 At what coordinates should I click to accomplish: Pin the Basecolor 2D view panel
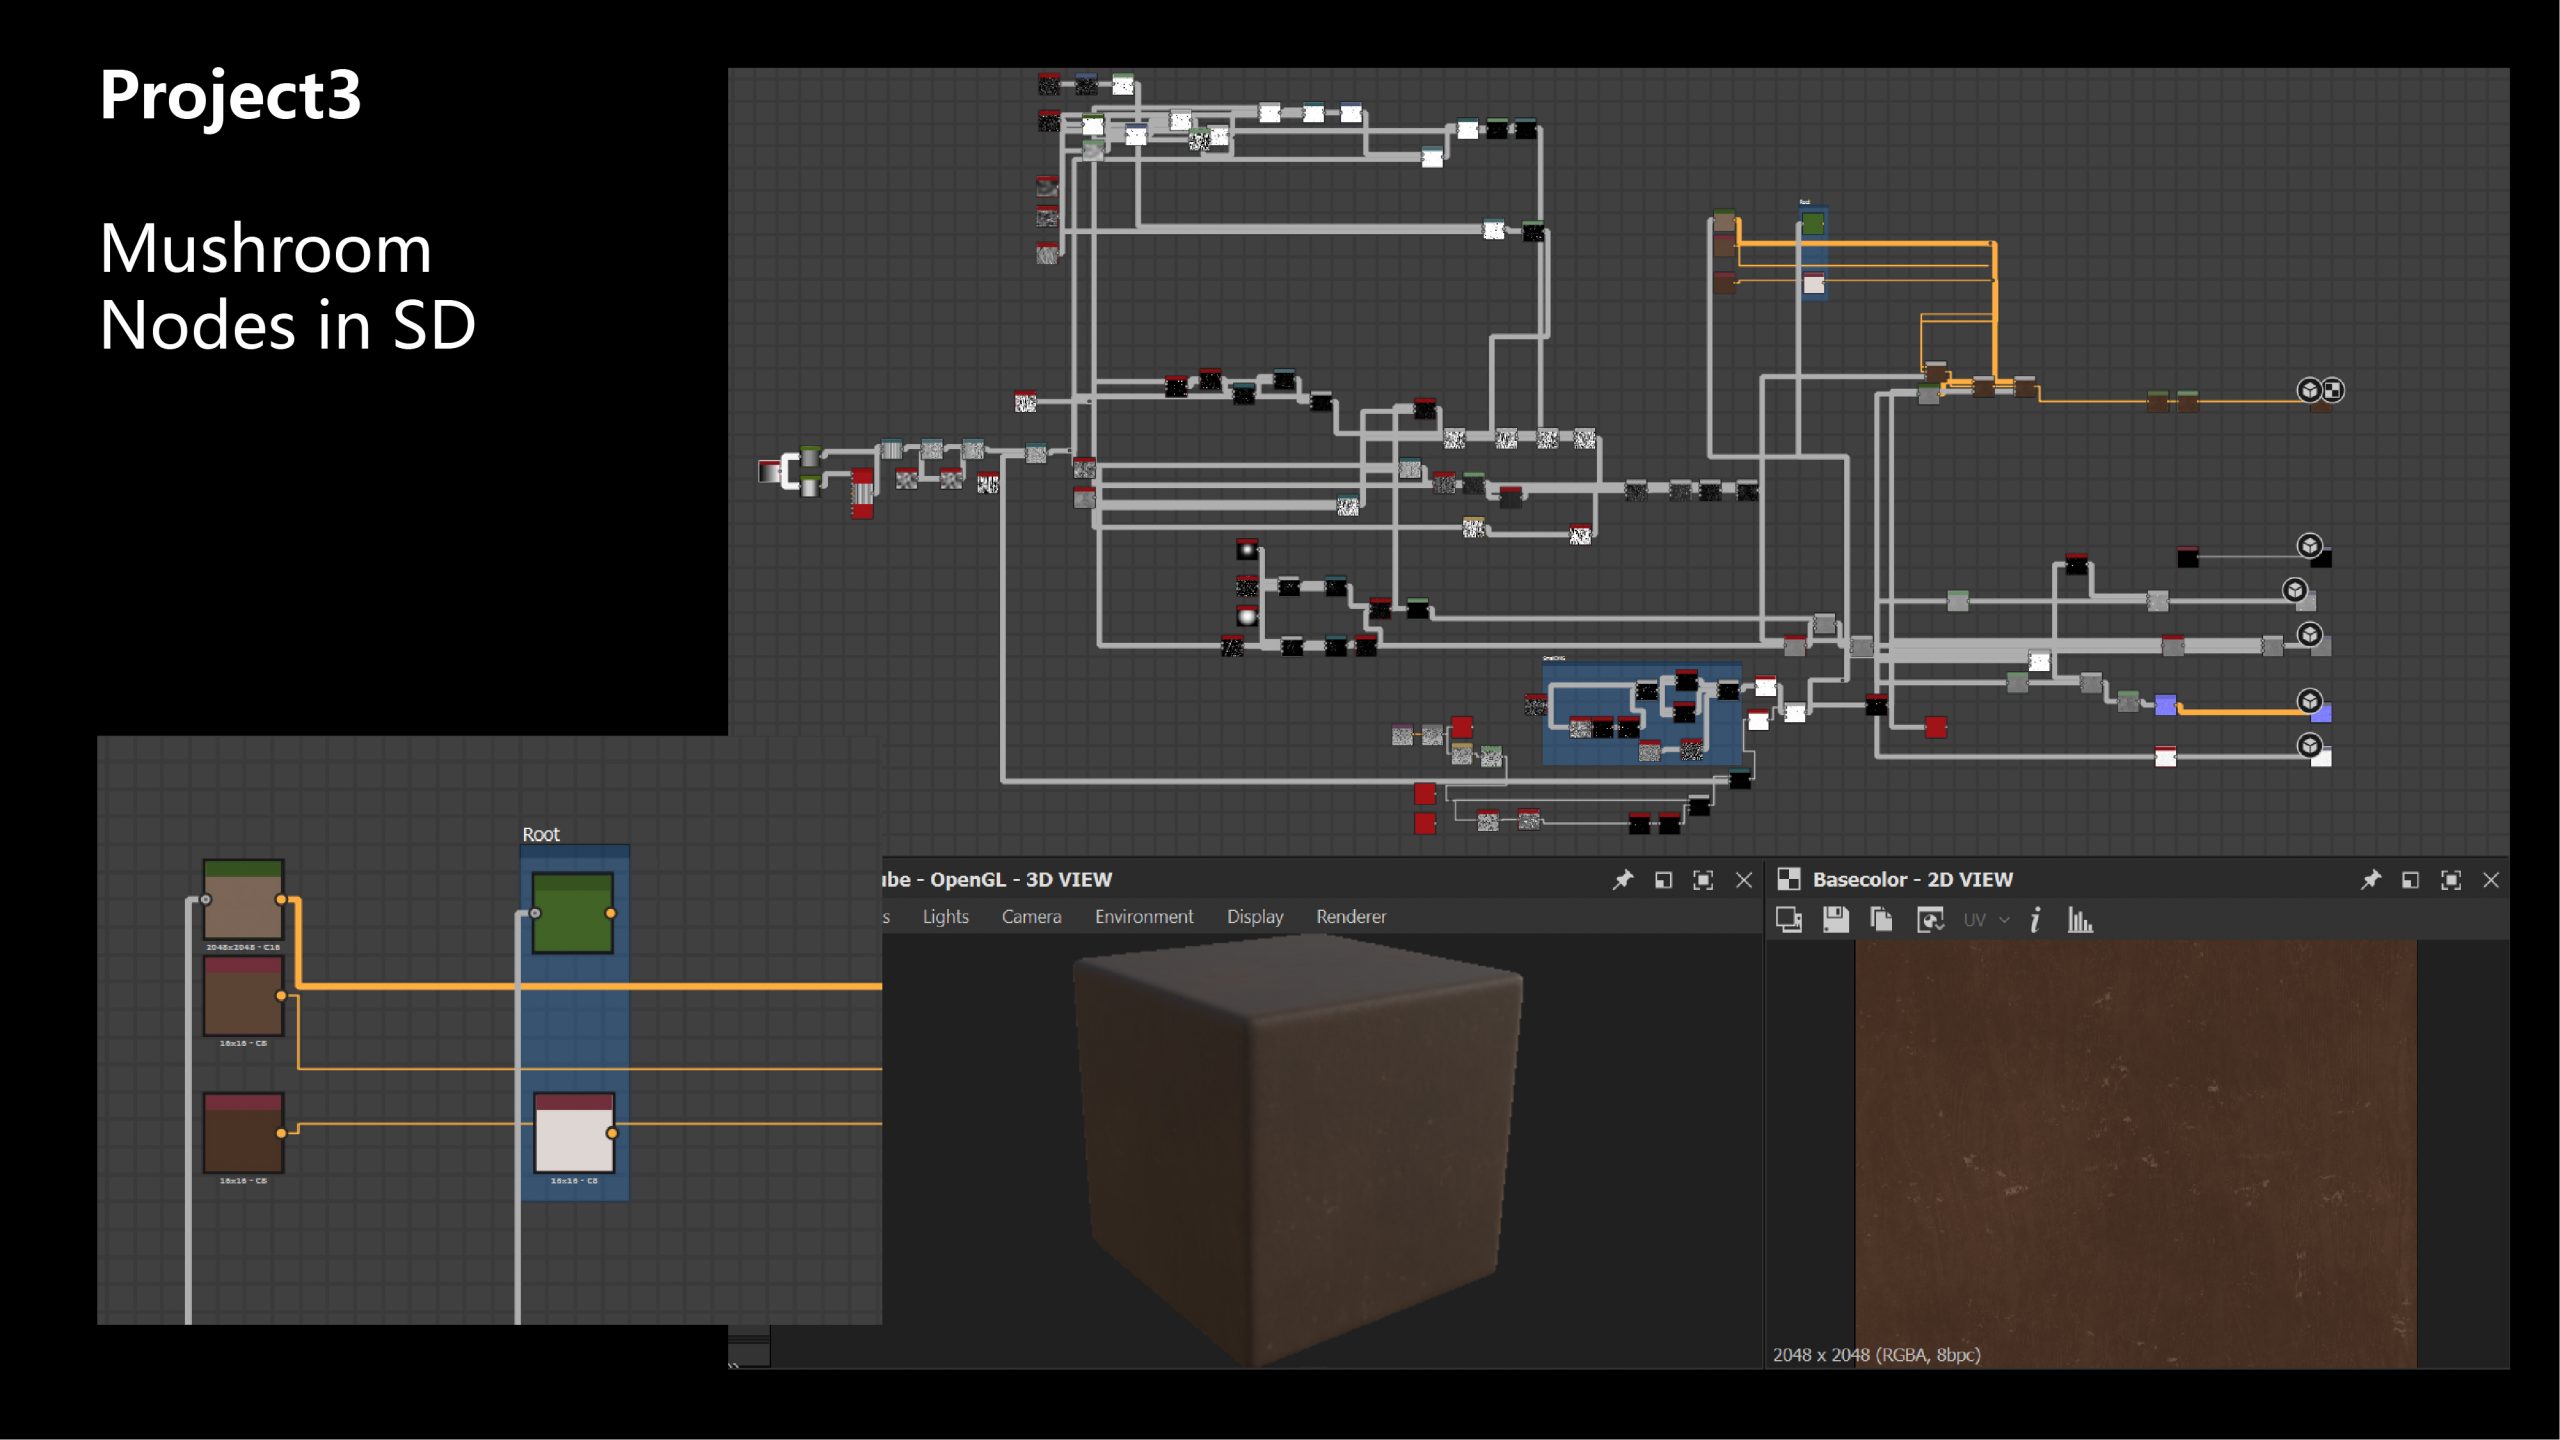pos(2370,879)
